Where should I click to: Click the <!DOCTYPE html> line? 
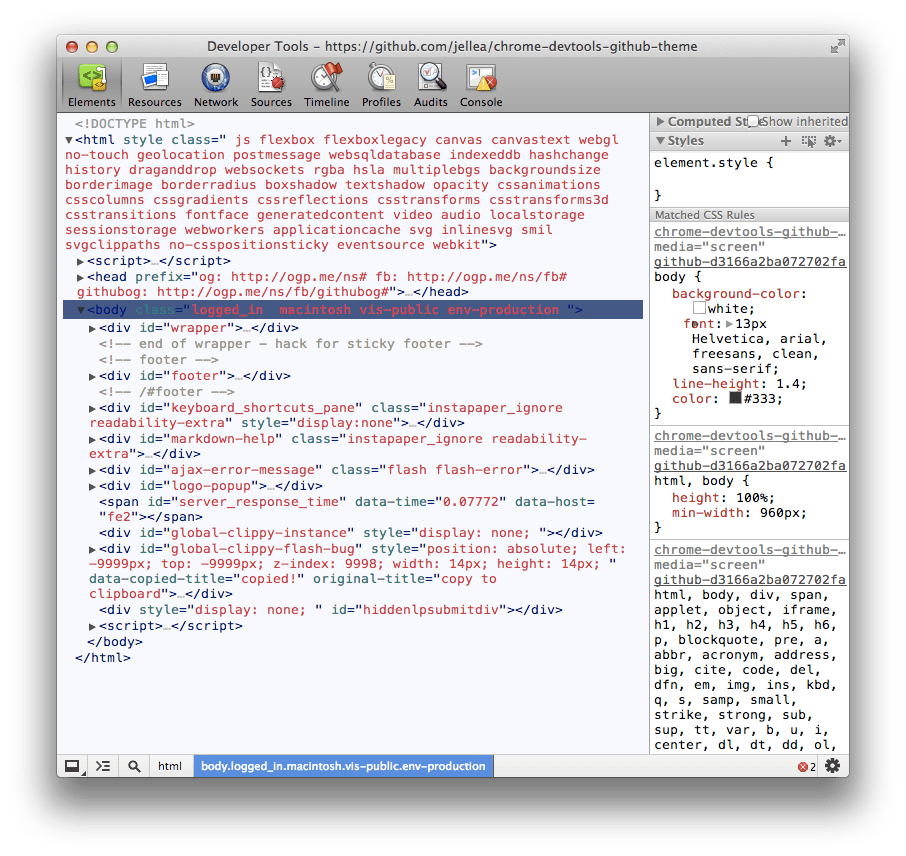pyautogui.click(x=135, y=124)
